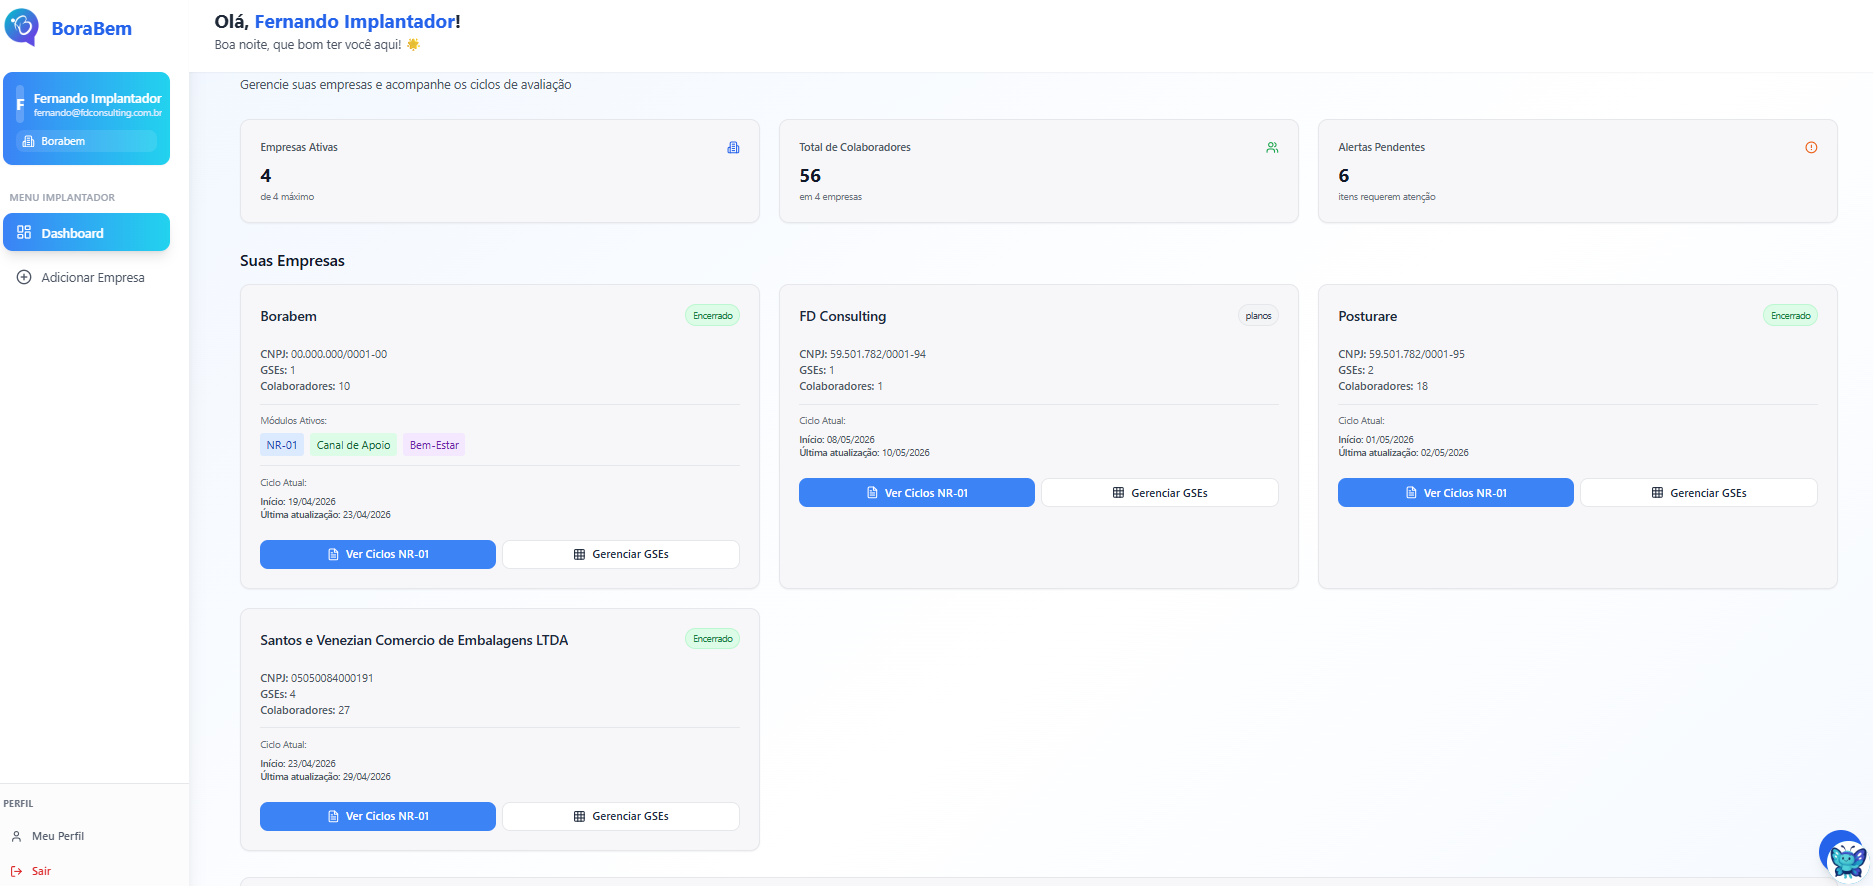This screenshot has width=1873, height=886.
Task: Click the Encerrado badge on Posturare card
Action: click(1790, 316)
